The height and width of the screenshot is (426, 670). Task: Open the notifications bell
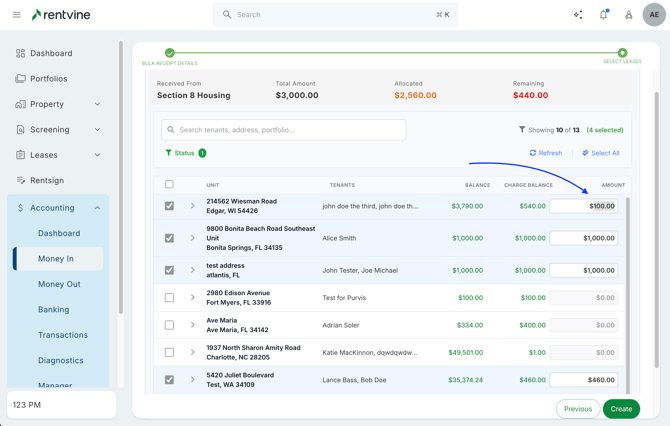coord(603,15)
